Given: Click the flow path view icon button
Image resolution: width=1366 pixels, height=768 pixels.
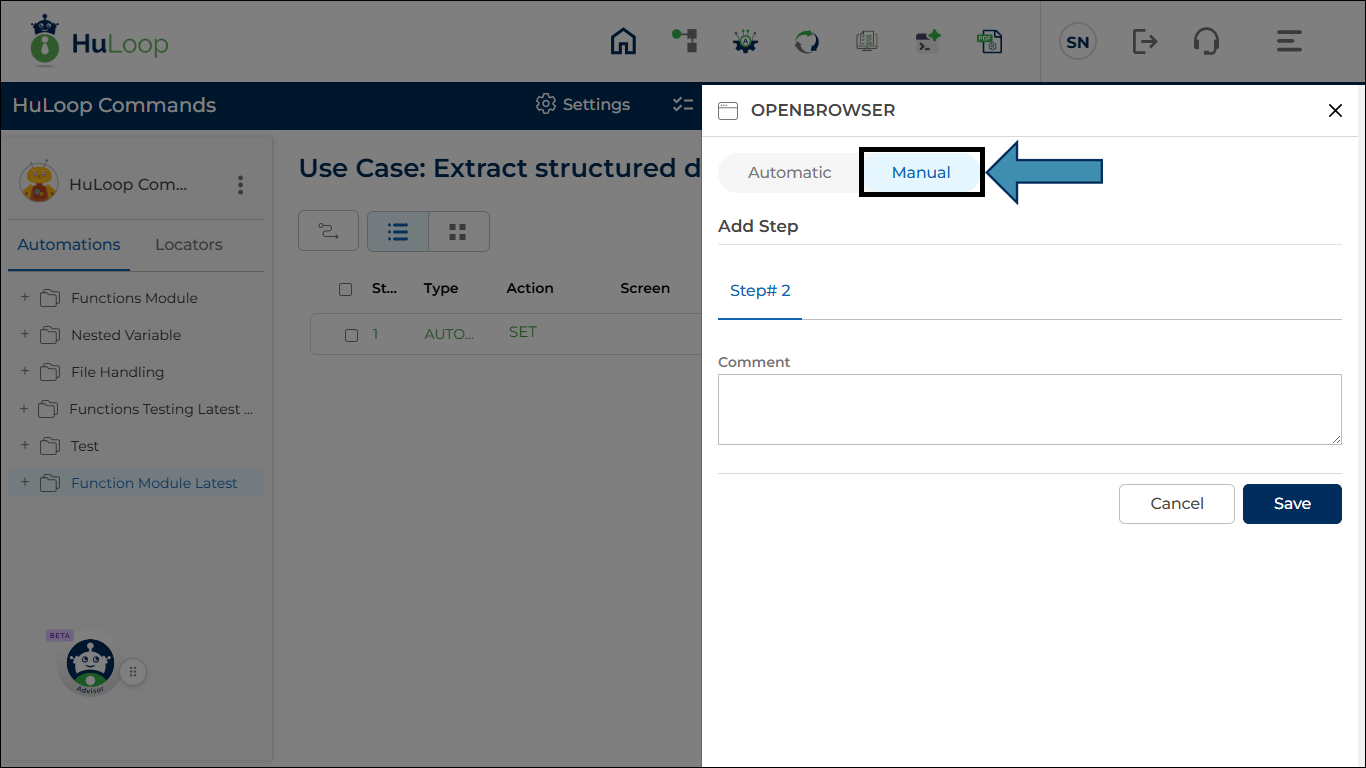Looking at the screenshot, I should click(x=328, y=232).
